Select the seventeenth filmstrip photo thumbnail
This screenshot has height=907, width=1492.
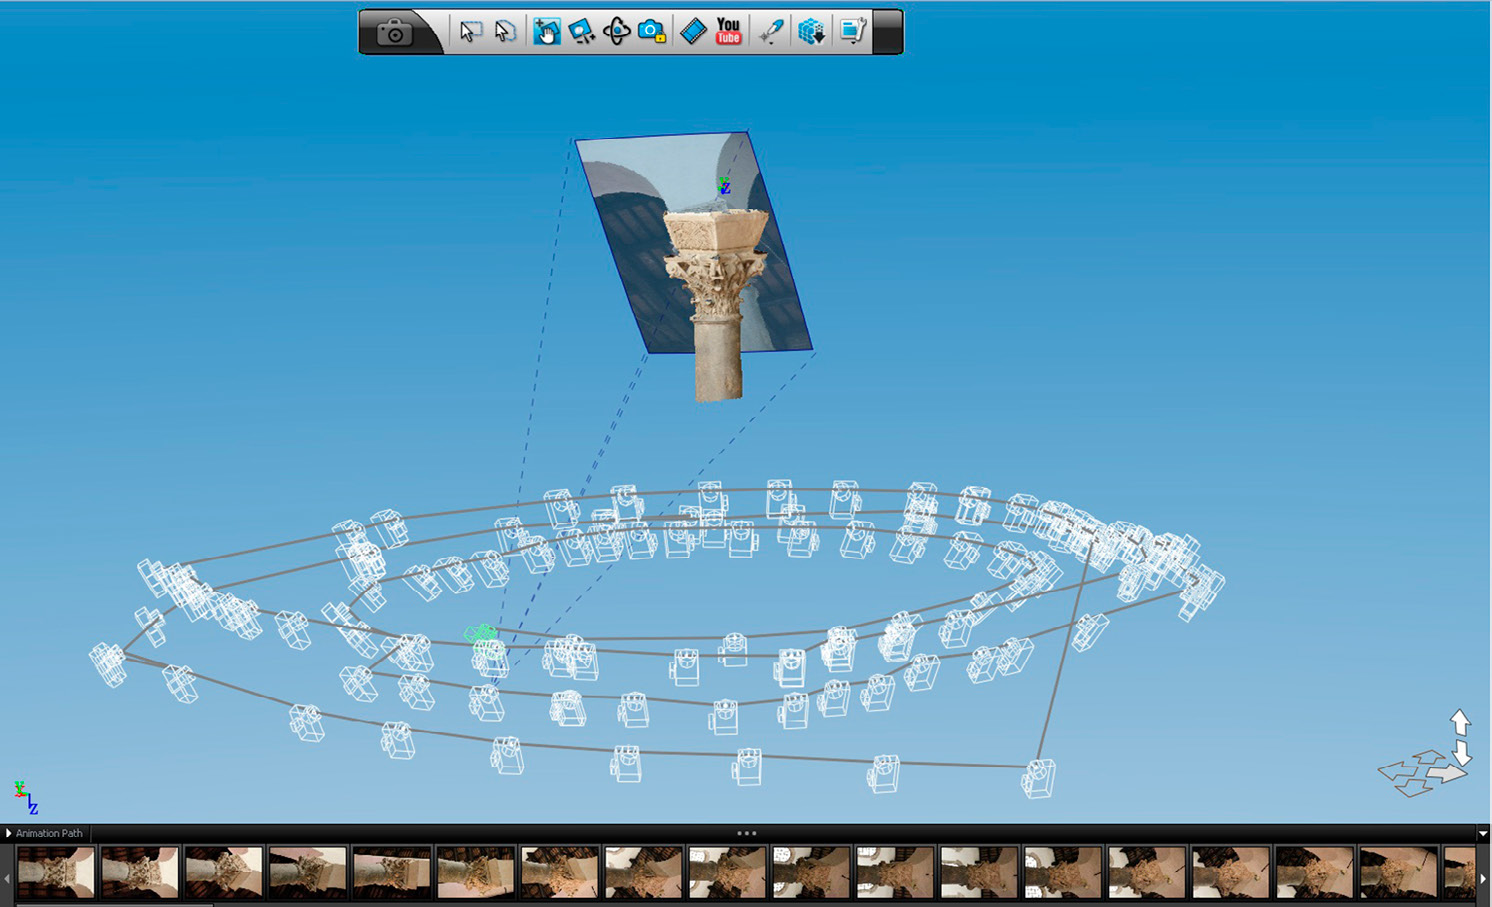(x=1400, y=872)
